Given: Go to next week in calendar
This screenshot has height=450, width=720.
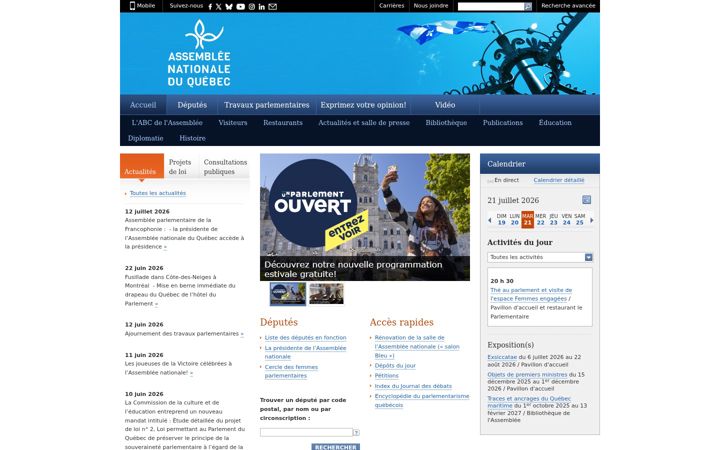Looking at the screenshot, I should coord(591,220).
